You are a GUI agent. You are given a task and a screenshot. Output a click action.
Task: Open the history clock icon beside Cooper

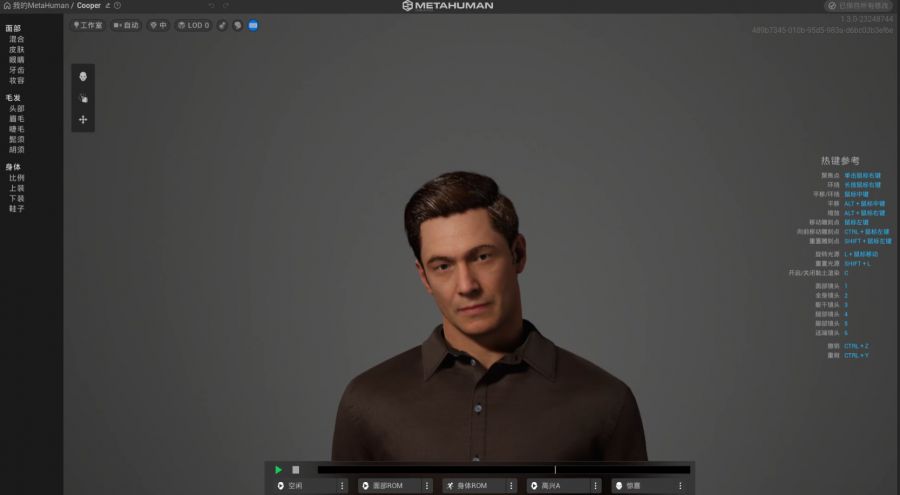(117, 5)
